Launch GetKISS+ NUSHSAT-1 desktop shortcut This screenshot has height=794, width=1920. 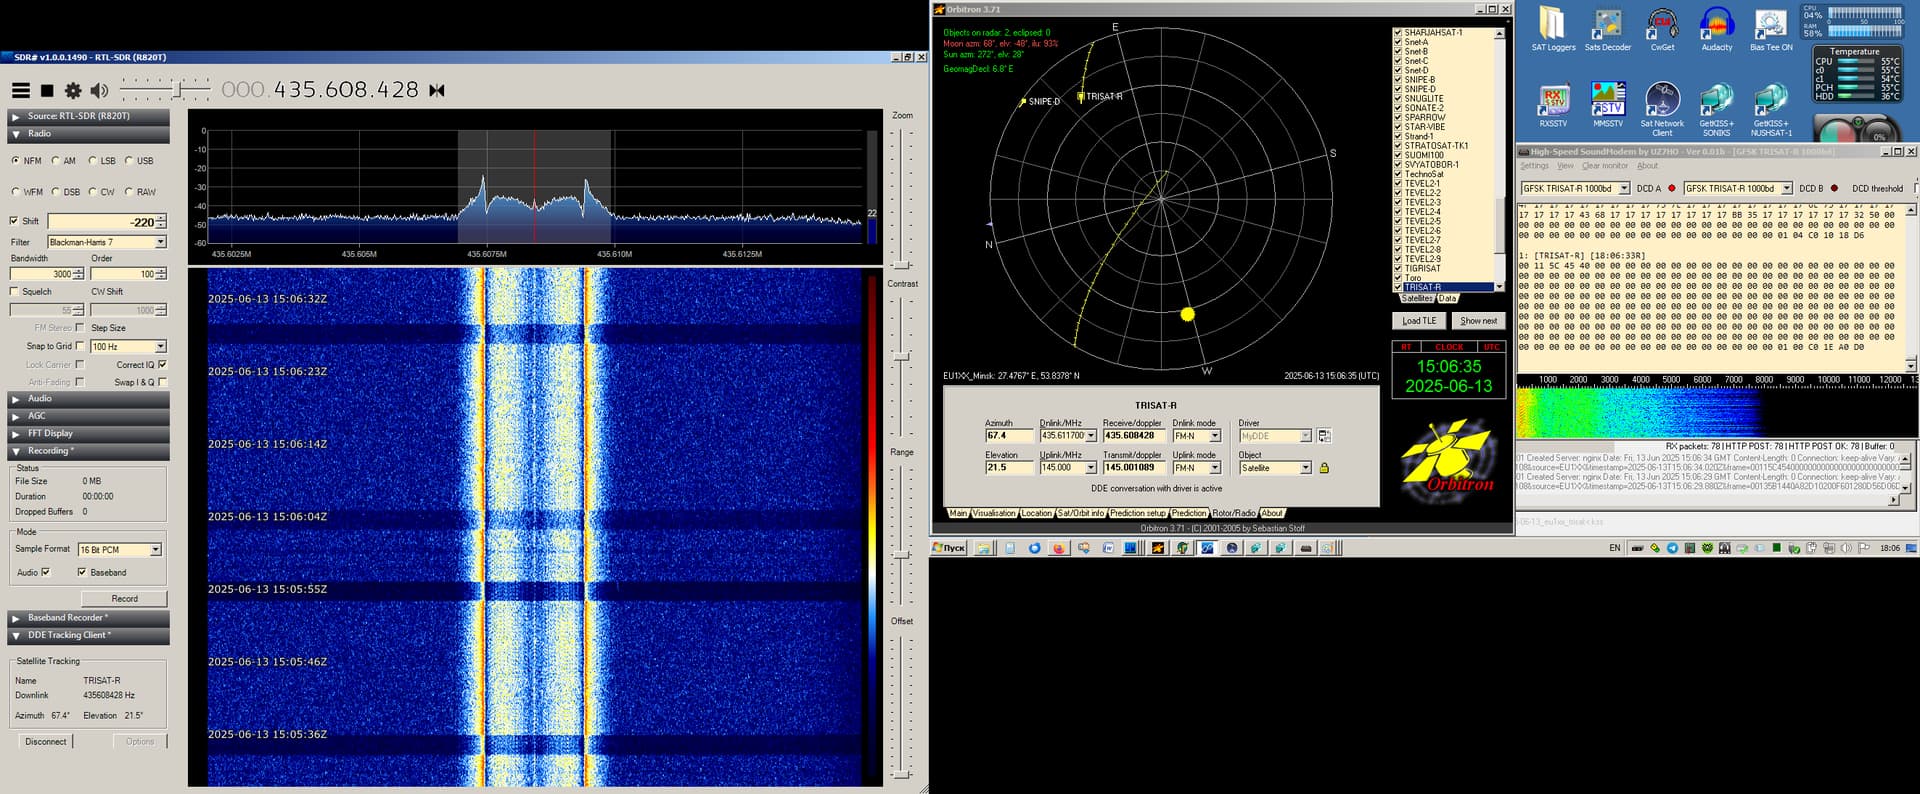[1771, 110]
